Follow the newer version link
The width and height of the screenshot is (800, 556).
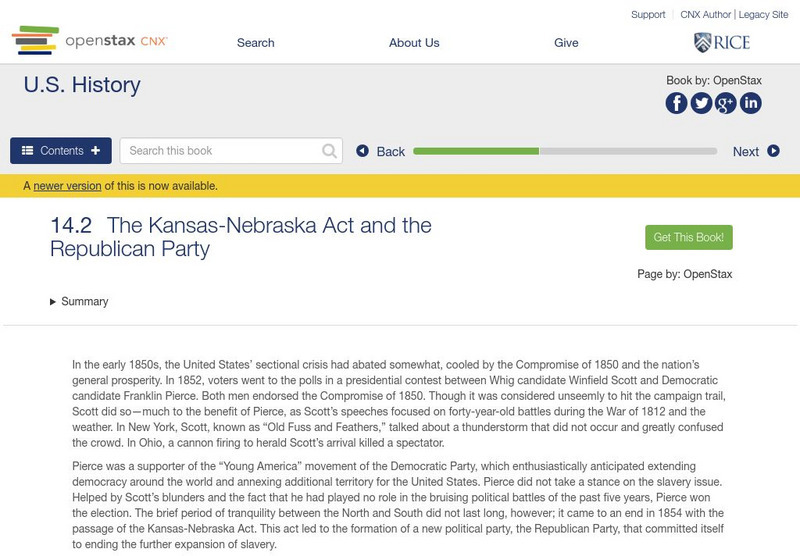[x=67, y=185]
